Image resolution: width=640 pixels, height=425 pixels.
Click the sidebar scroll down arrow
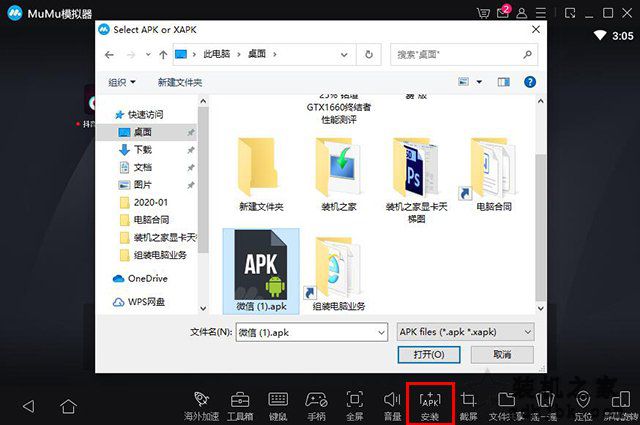pos(203,309)
